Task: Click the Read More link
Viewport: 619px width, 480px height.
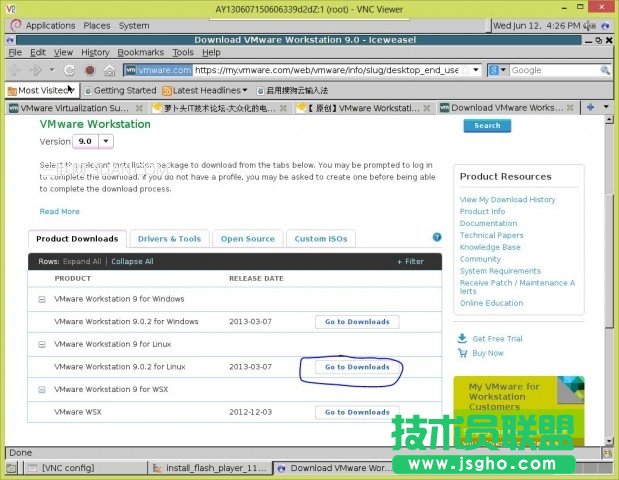Action: tap(59, 212)
